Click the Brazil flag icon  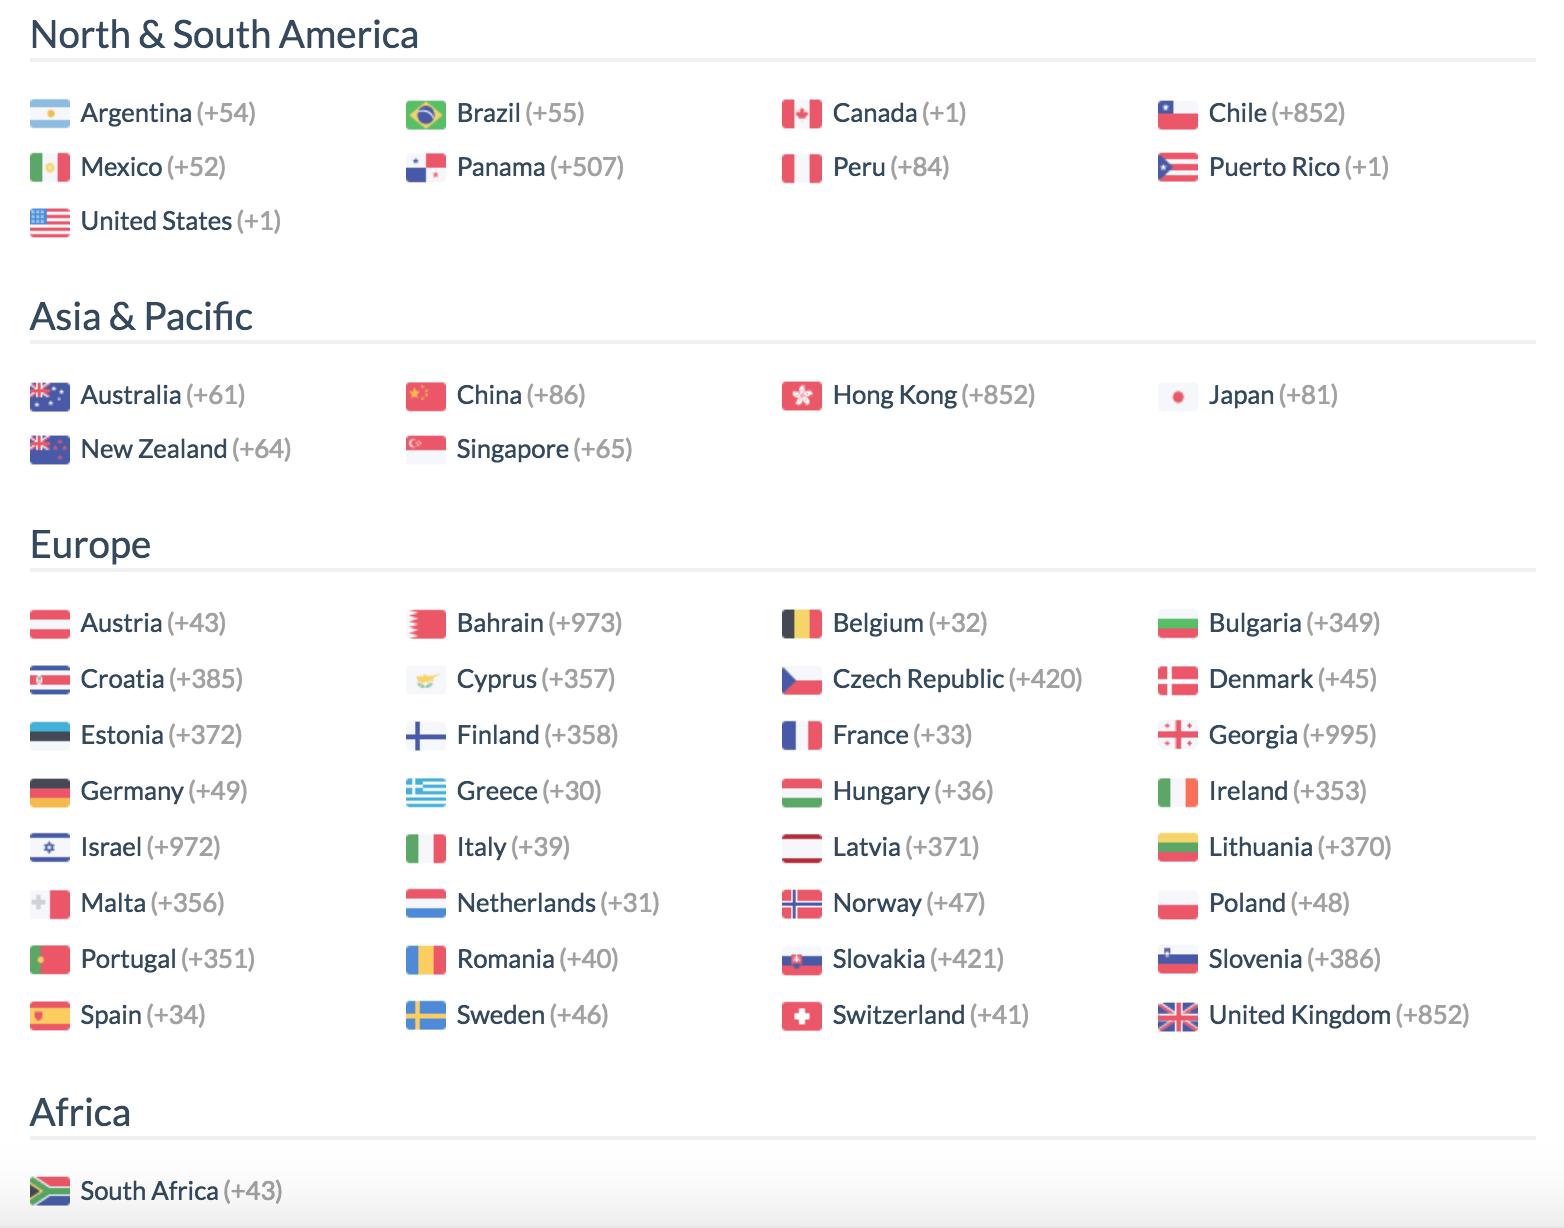coord(426,114)
